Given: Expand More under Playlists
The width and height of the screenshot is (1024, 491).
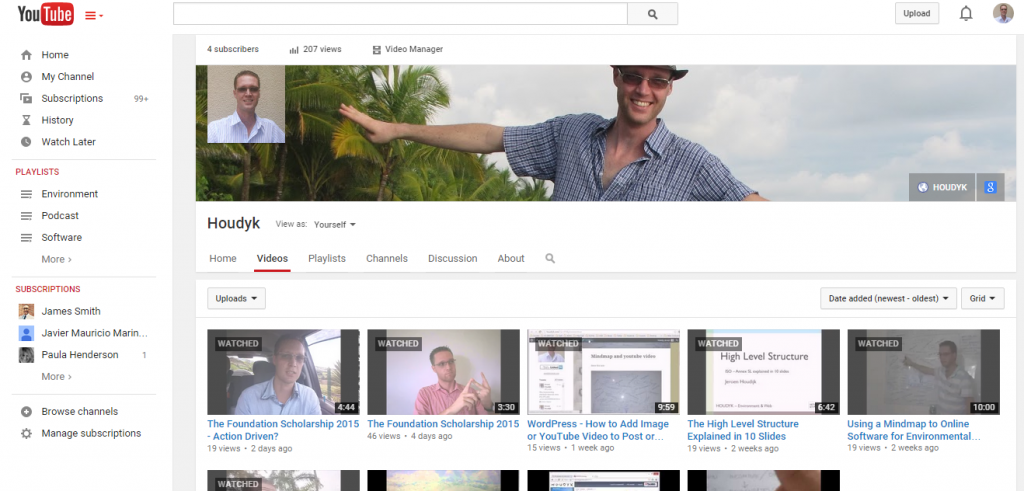Looking at the screenshot, I should (x=56, y=259).
